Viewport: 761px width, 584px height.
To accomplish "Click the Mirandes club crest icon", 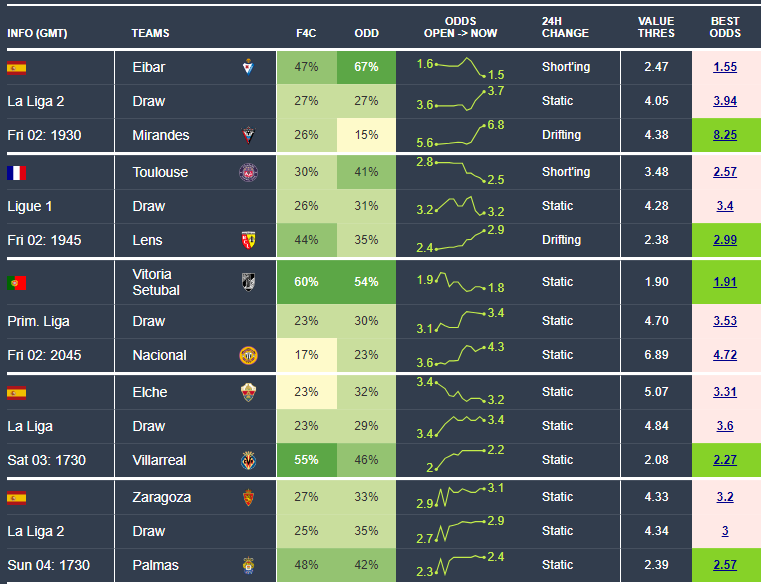I will [248, 135].
